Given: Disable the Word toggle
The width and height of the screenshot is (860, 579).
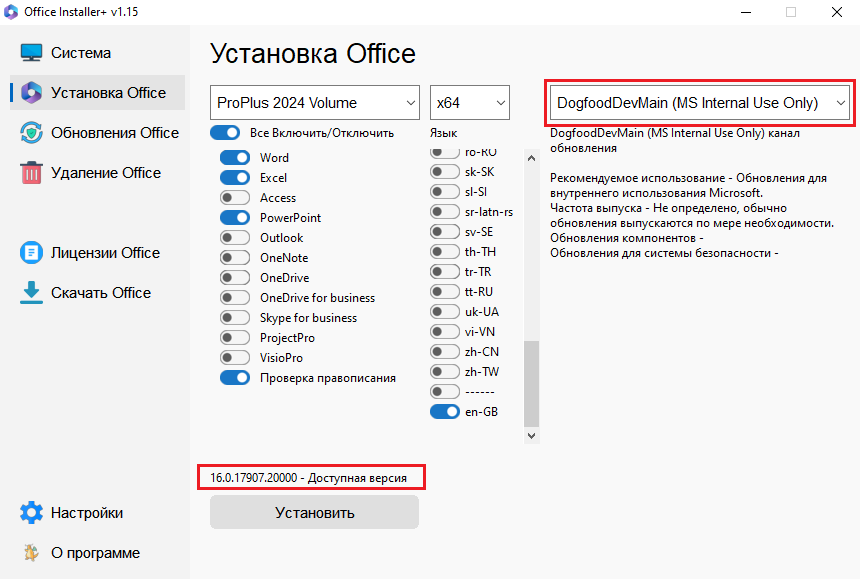Looking at the screenshot, I should [x=235, y=158].
